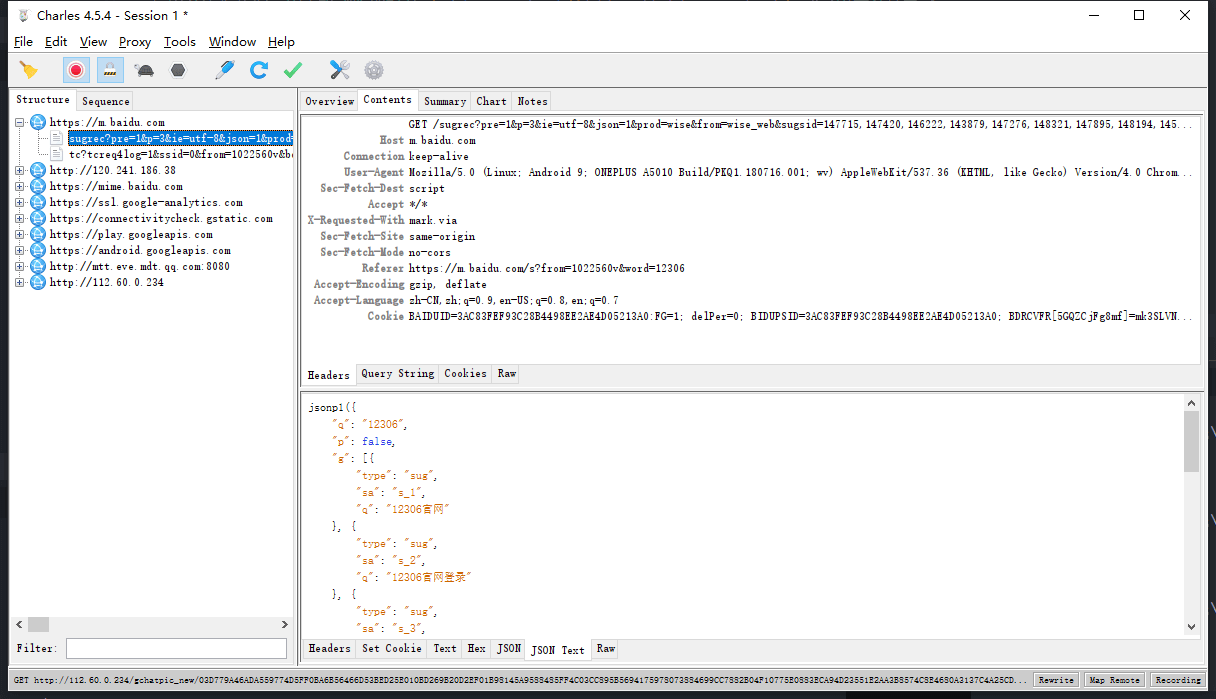Expand the http://112.60.0.234 node

(20, 282)
